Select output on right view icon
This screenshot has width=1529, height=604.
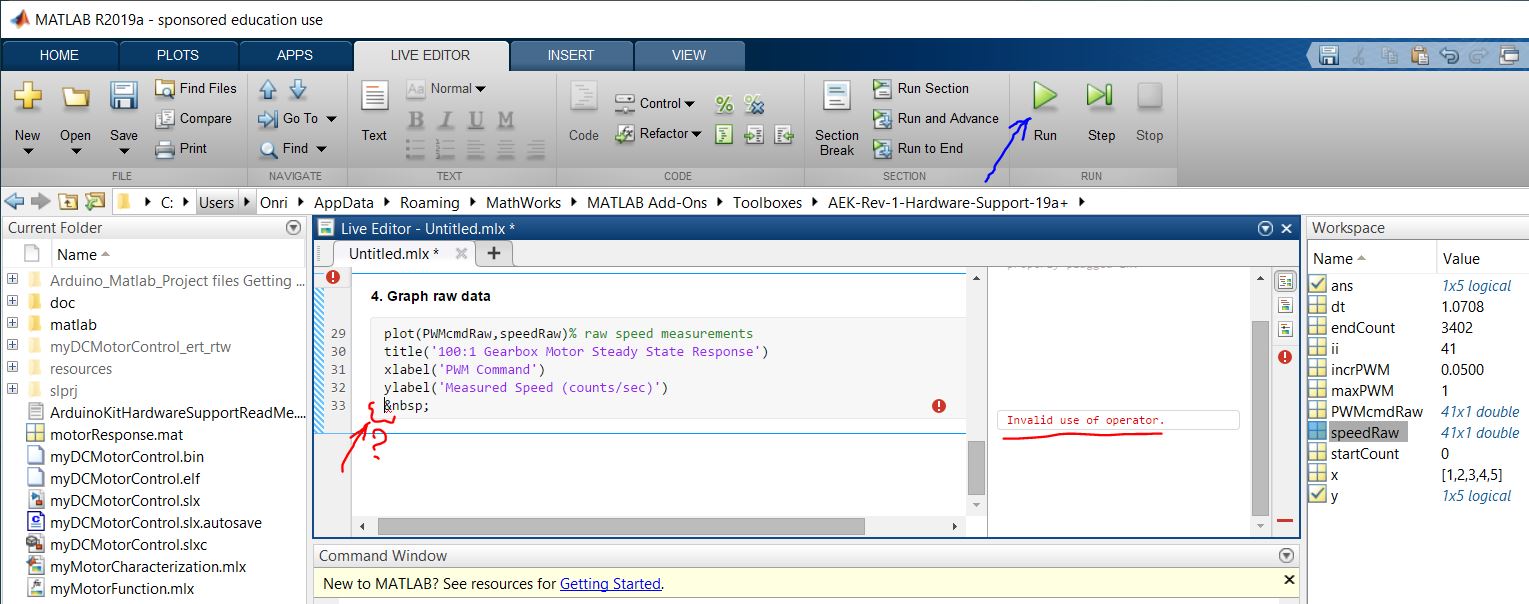[1286, 282]
